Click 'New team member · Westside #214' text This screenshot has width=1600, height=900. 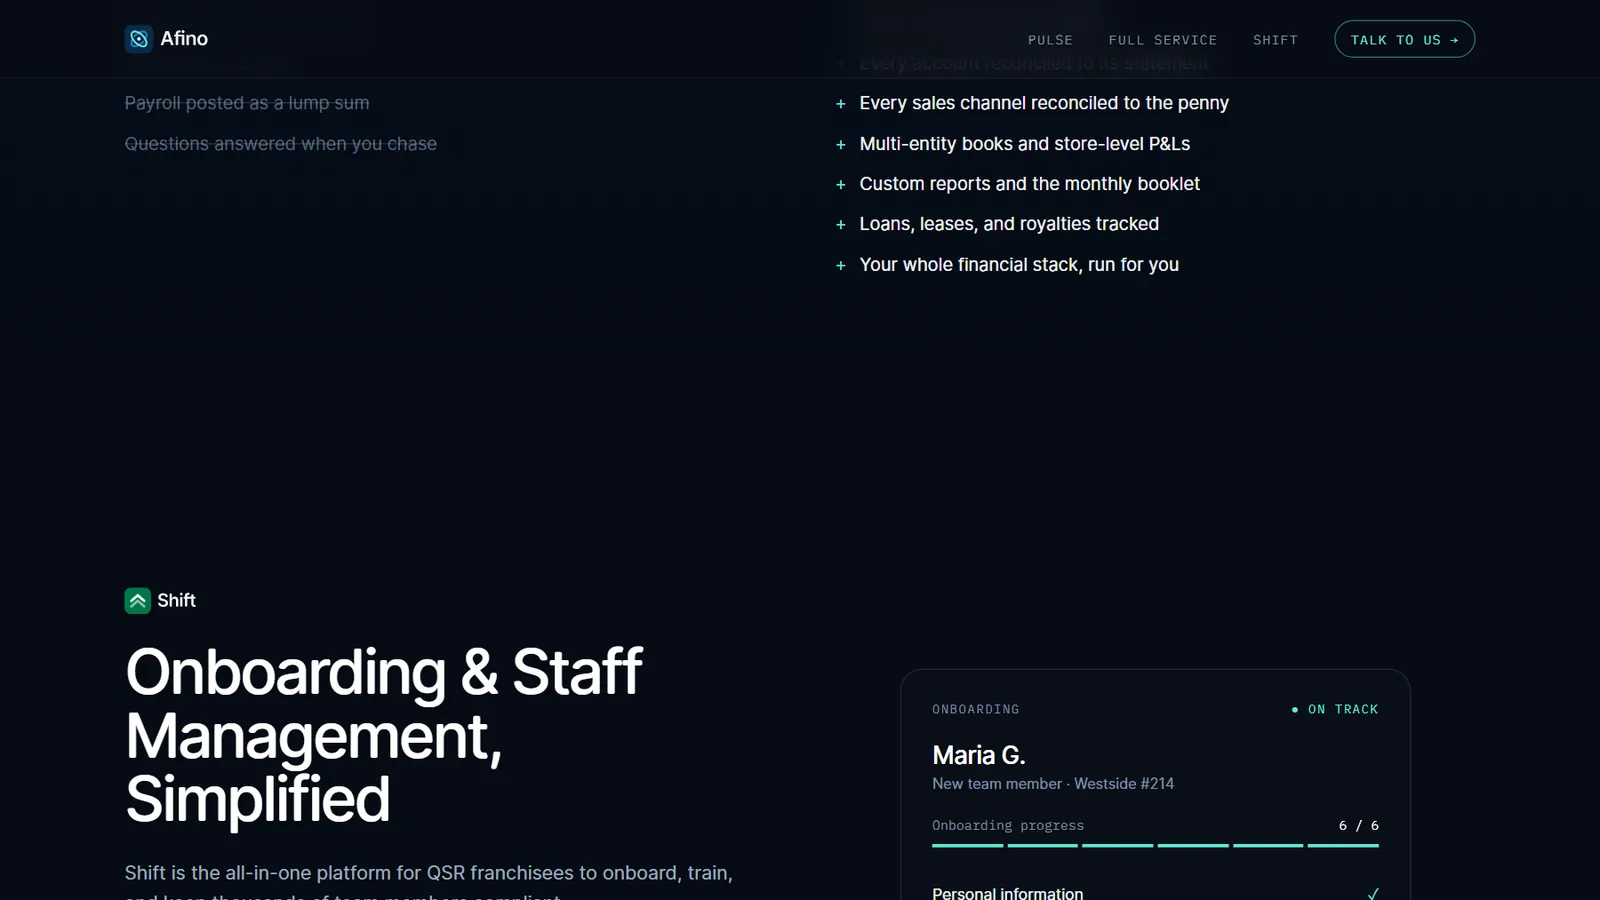[1053, 784]
